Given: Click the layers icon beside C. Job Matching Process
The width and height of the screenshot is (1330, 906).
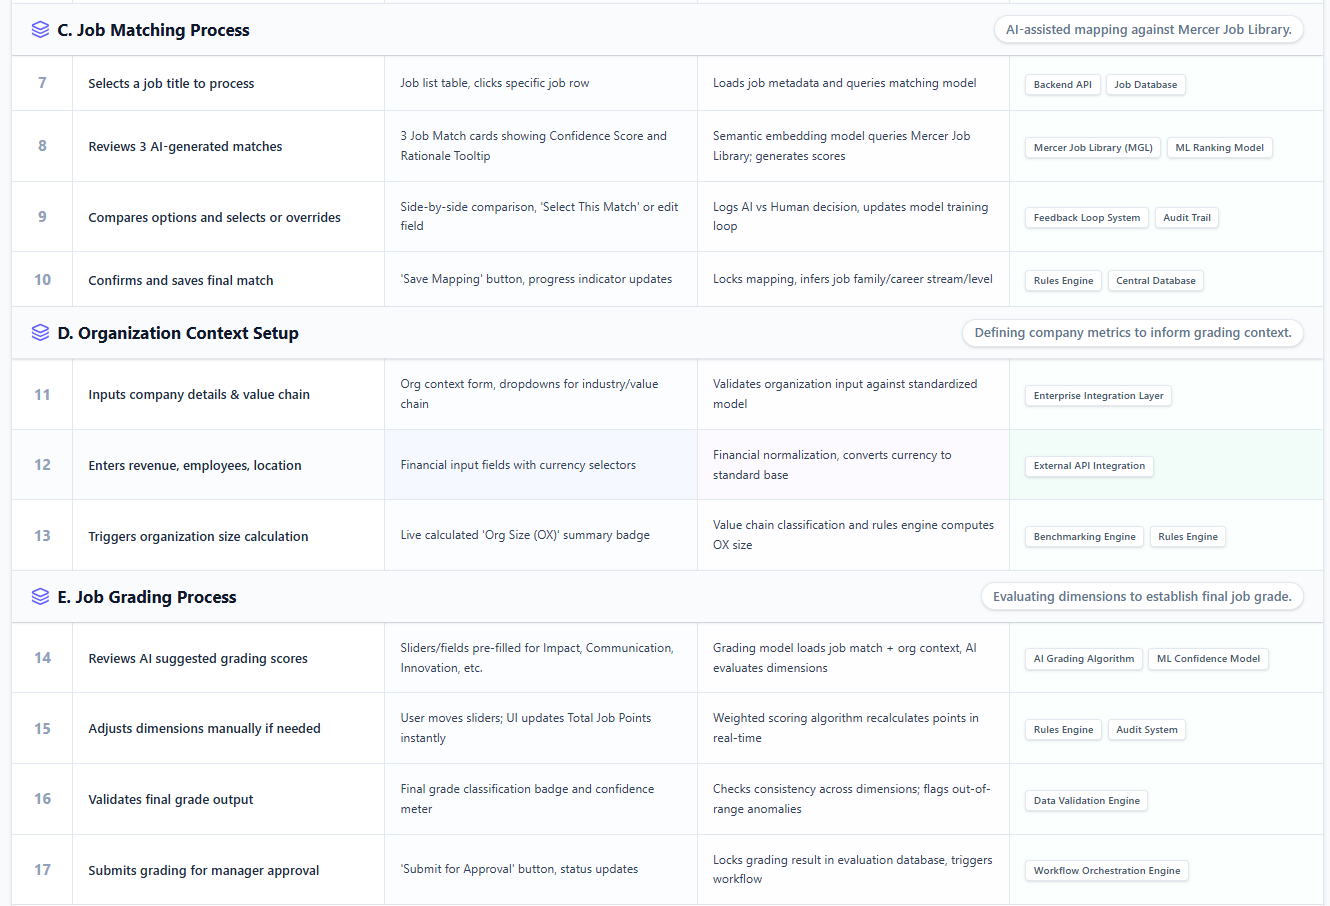Looking at the screenshot, I should pos(40,30).
